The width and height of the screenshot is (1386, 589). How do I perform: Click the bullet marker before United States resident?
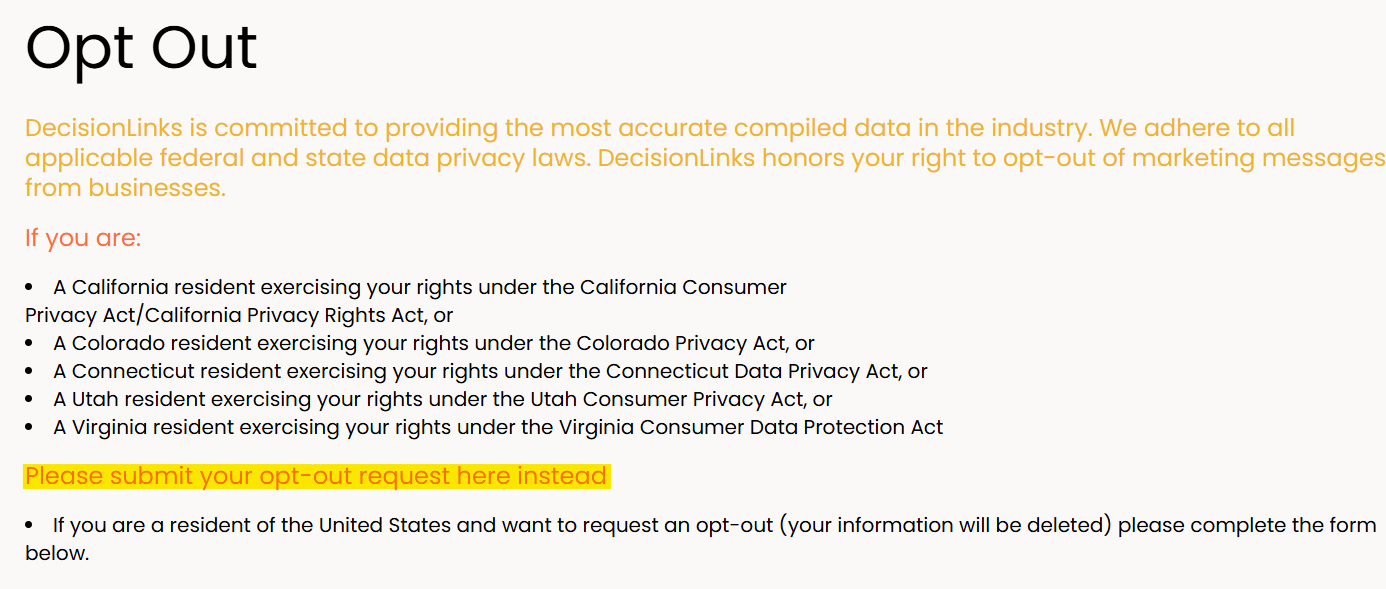pos(30,526)
